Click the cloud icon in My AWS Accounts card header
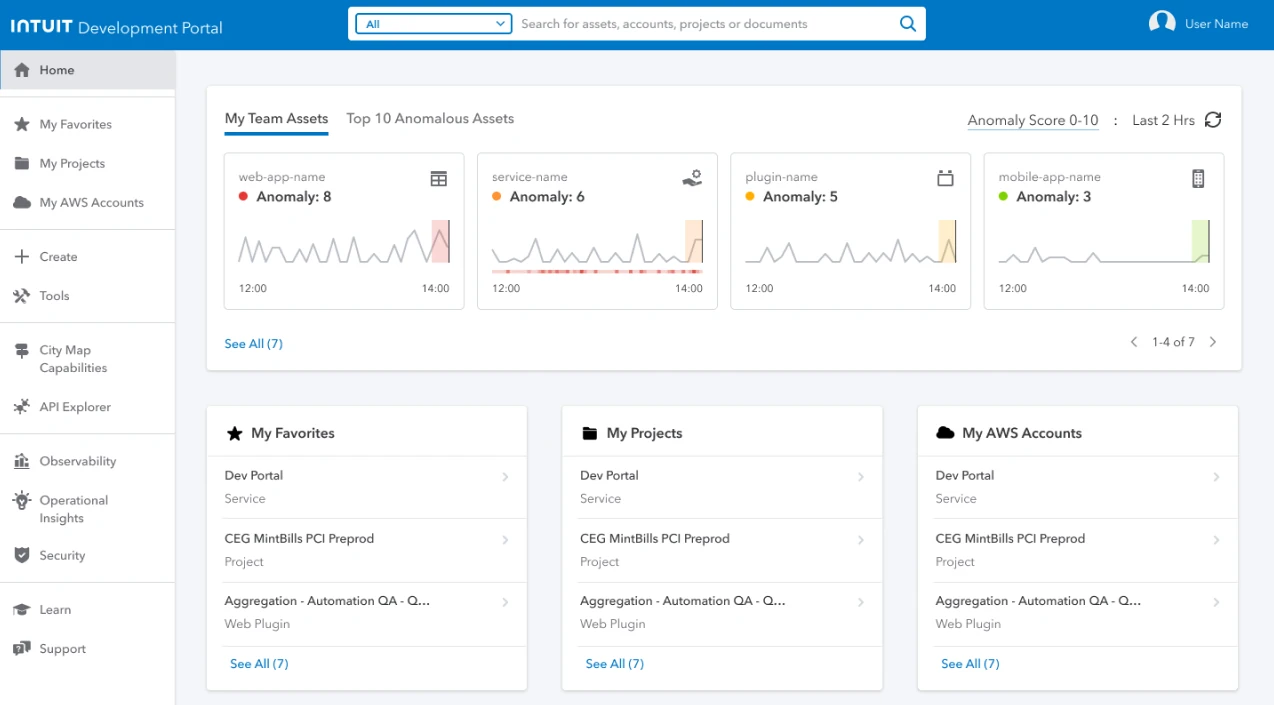Viewport: 1274px width, 705px height. 945,433
